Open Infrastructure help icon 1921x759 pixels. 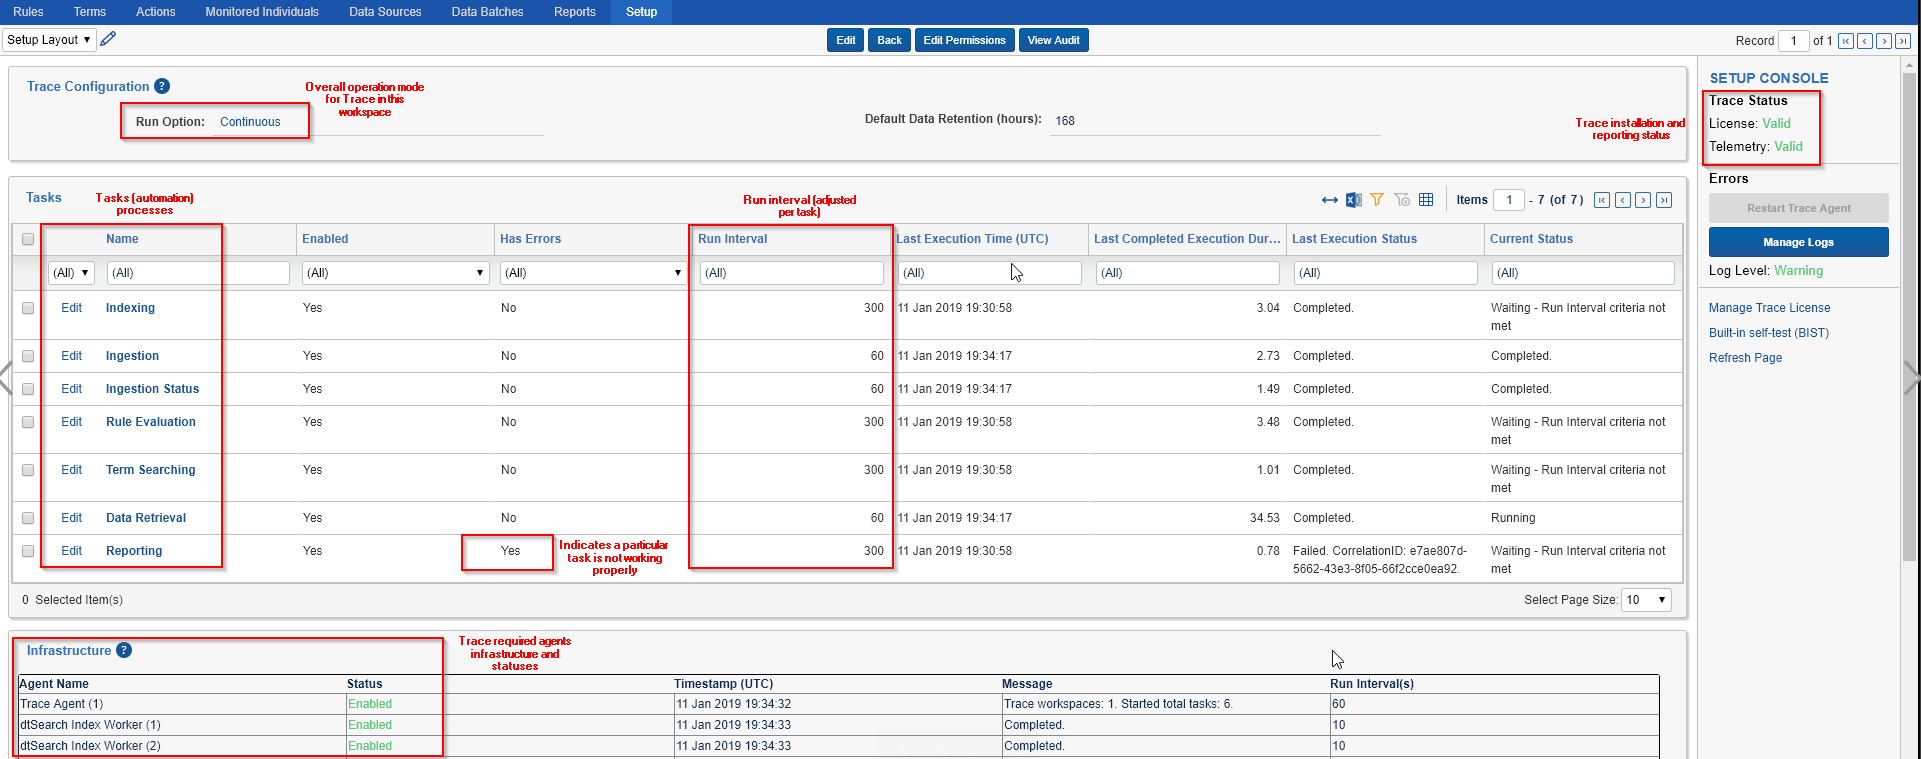[x=124, y=650]
